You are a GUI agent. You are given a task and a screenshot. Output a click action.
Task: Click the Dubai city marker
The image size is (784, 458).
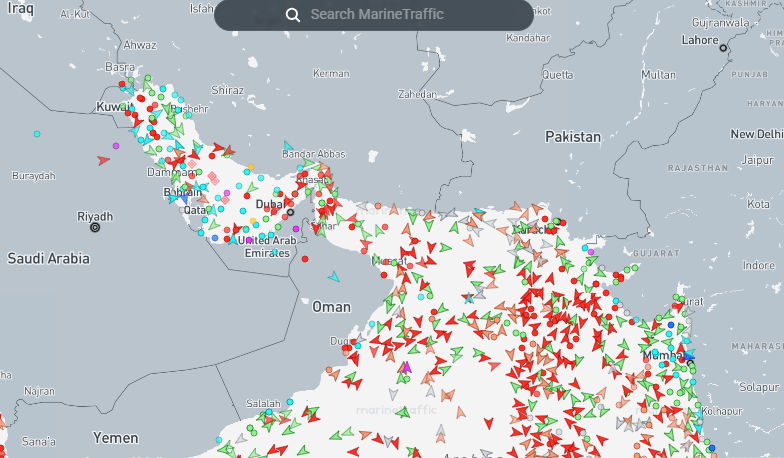tap(290, 213)
